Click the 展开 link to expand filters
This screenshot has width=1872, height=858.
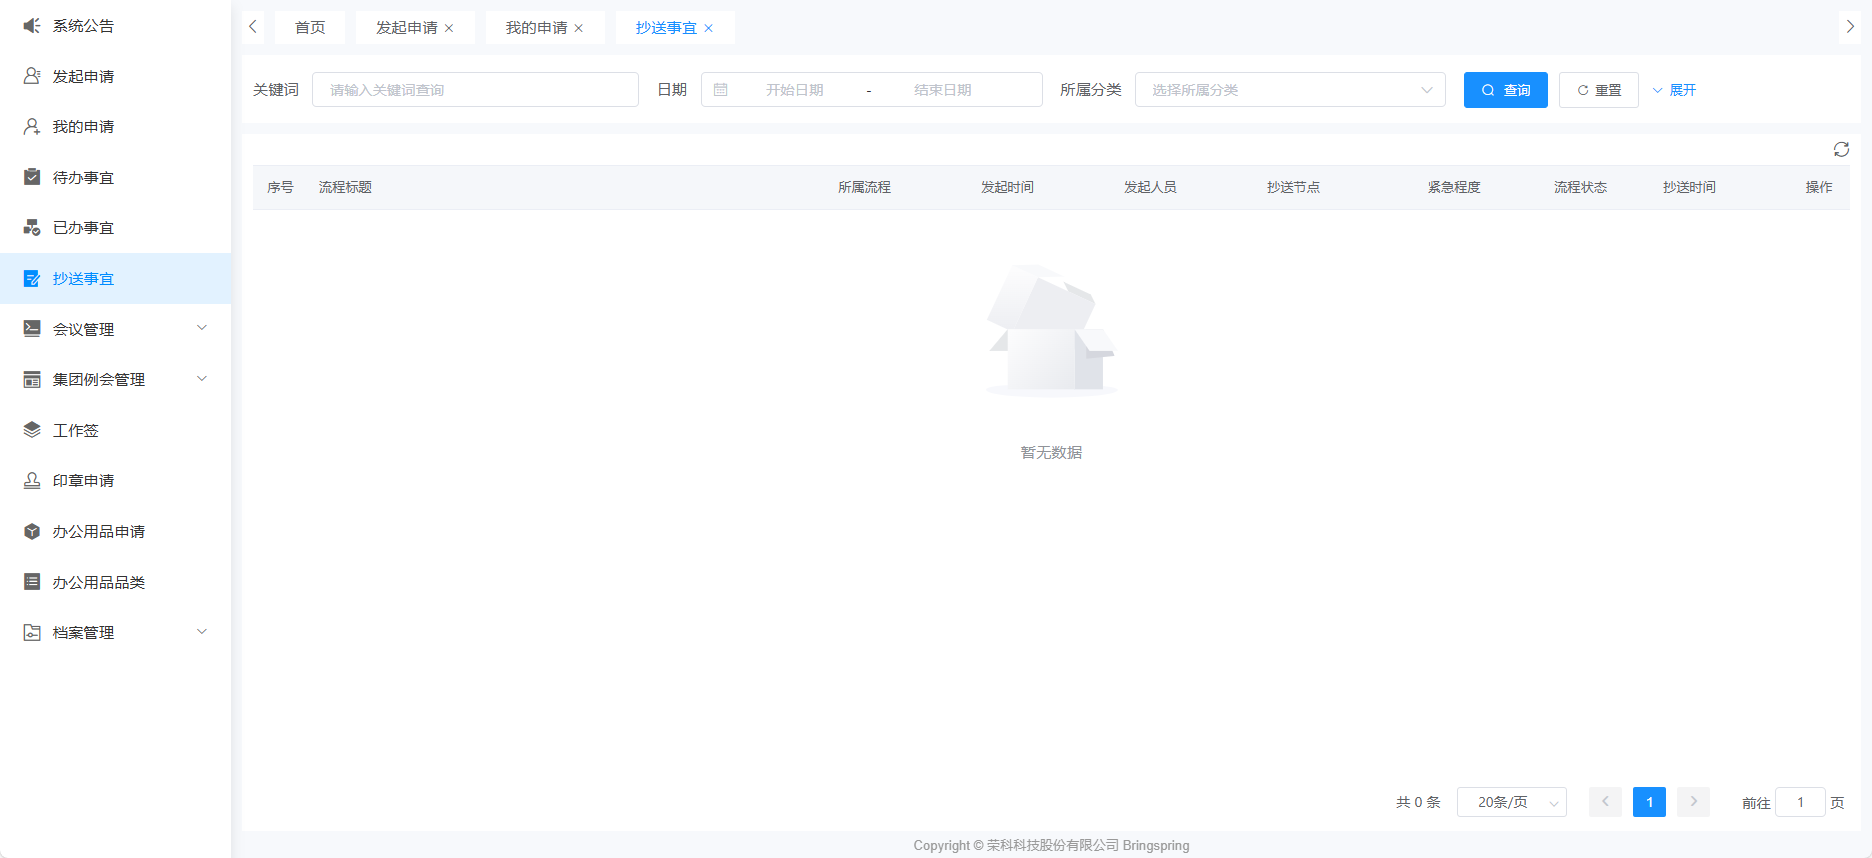click(x=1675, y=90)
